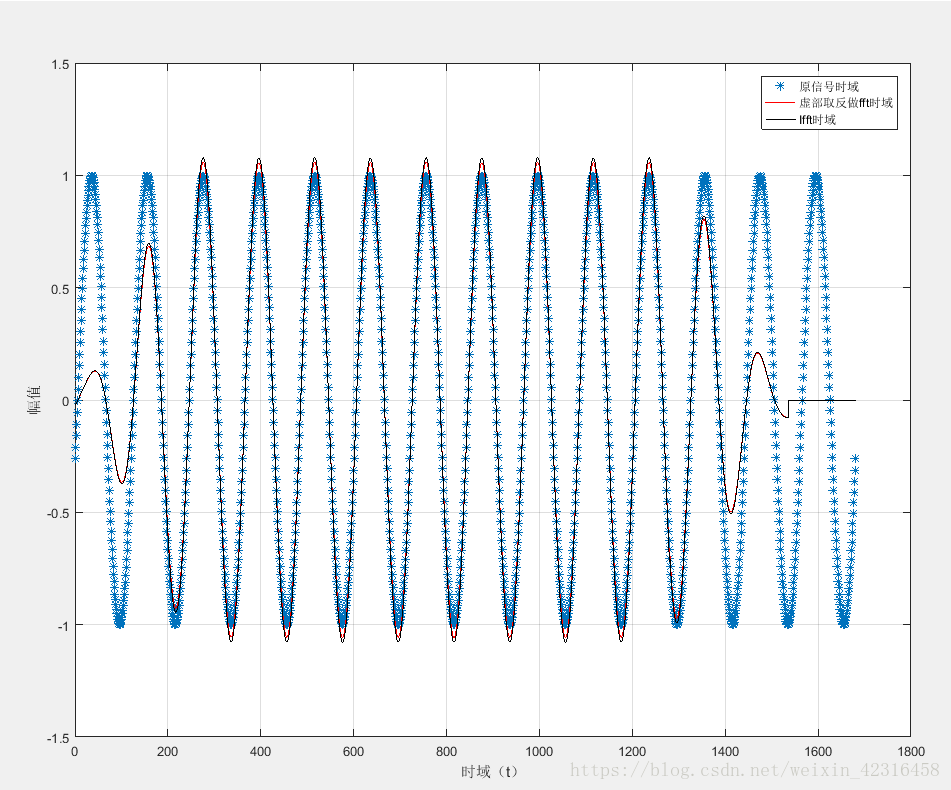
Task: Click the y-axis tick label -1.5 at bottom
Action: pyautogui.click(x=59, y=738)
